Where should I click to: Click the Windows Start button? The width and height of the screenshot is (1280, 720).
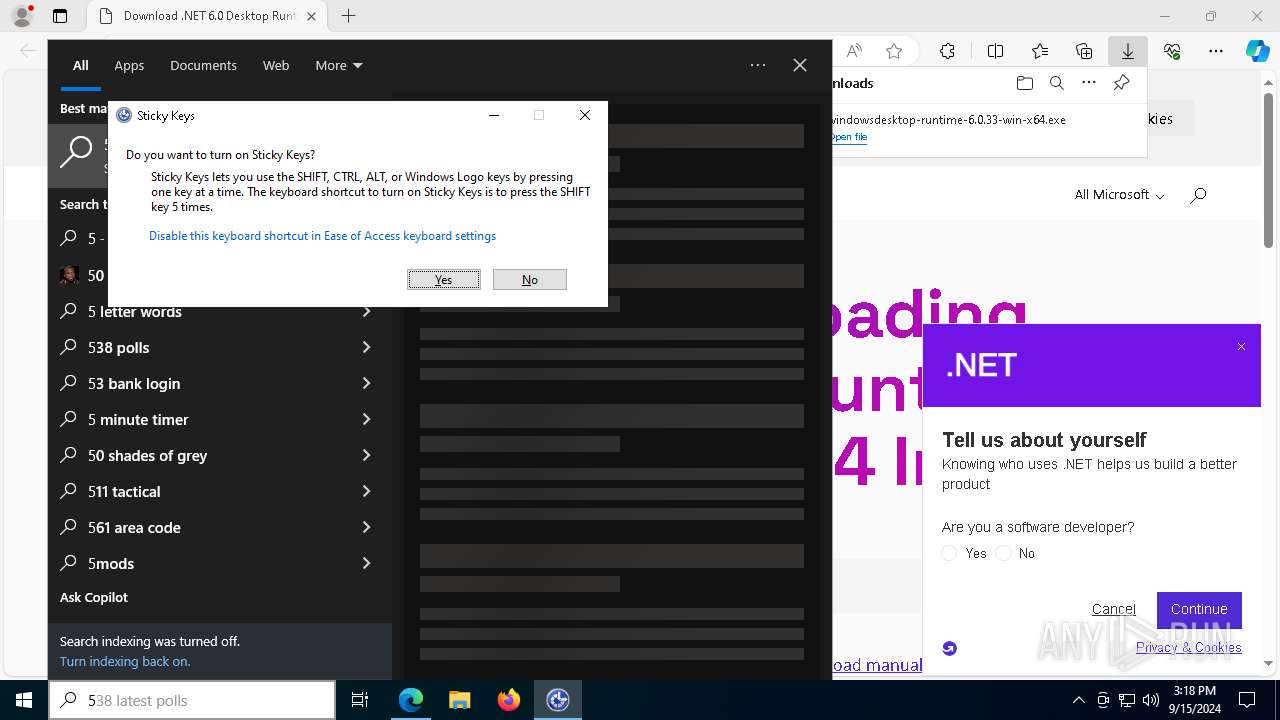click(24, 700)
